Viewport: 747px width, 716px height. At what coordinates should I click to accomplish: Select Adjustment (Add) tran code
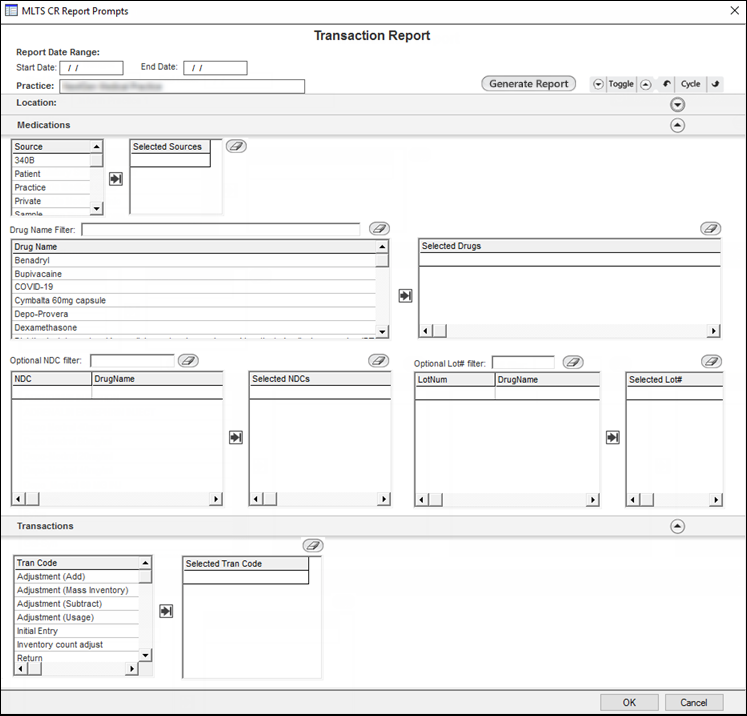pyautogui.click(x=77, y=576)
